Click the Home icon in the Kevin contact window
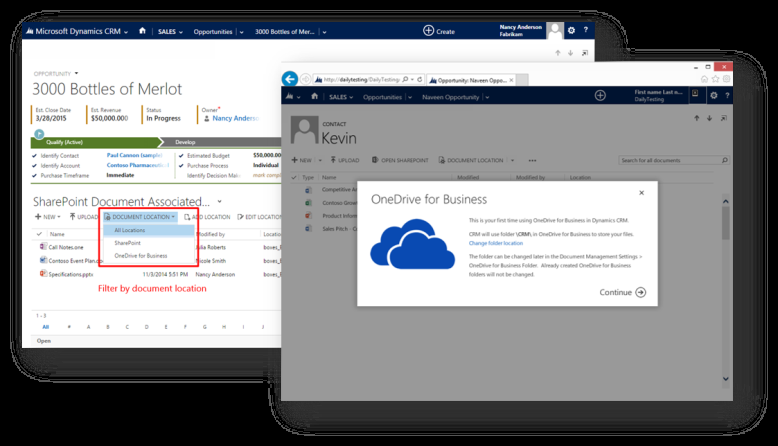This screenshot has width=778, height=446. coord(314,96)
